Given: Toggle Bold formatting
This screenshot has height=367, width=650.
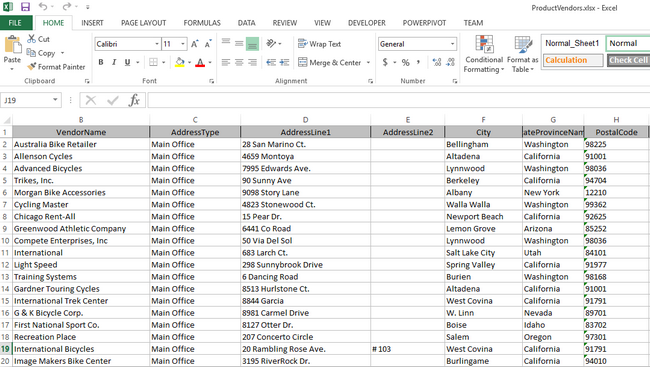Looking at the screenshot, I should point(101,62).
